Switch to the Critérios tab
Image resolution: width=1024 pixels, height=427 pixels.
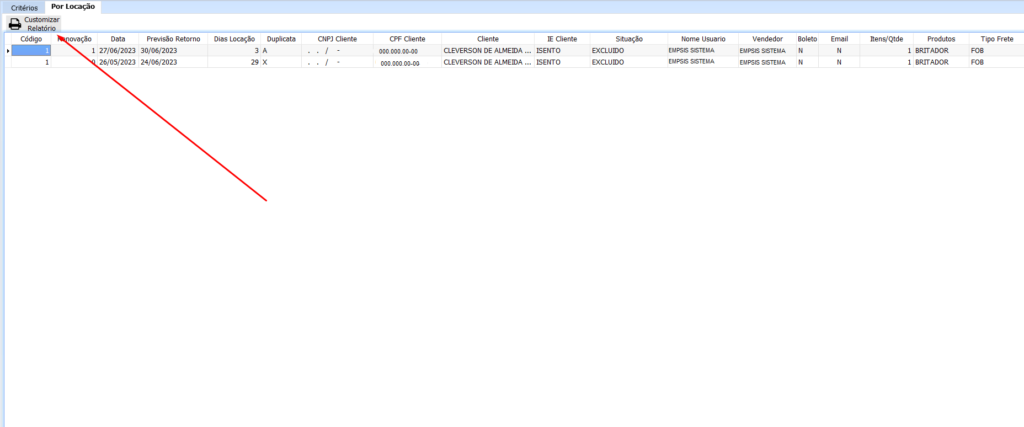pos(24,7)
